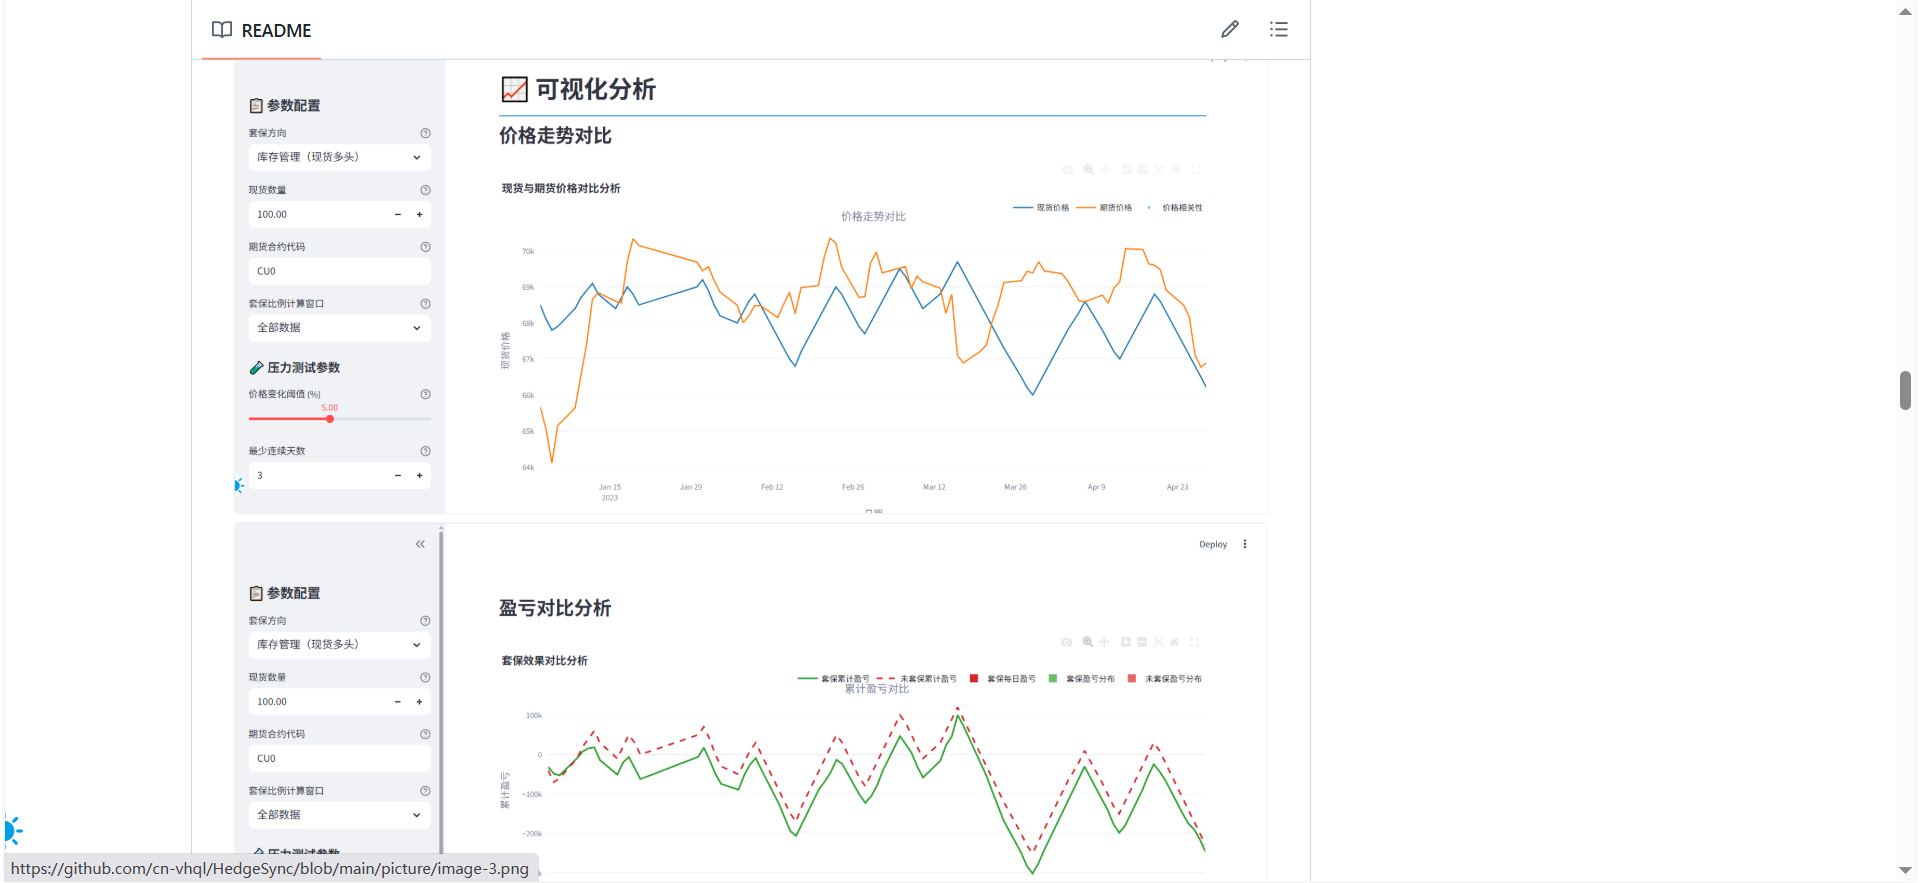Image resolution: width=1920 pixels, height=883 pixels.
Task: Open the three-dot menu beside Deploy
Action: click(x=1245, y=544)
